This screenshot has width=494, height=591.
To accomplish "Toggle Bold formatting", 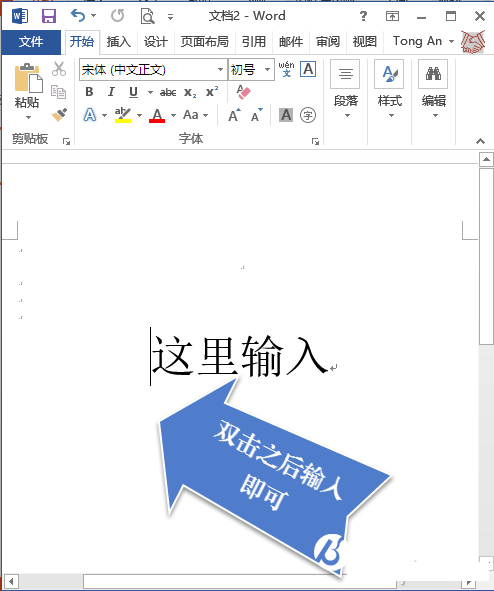I will (x=89, y=92).
